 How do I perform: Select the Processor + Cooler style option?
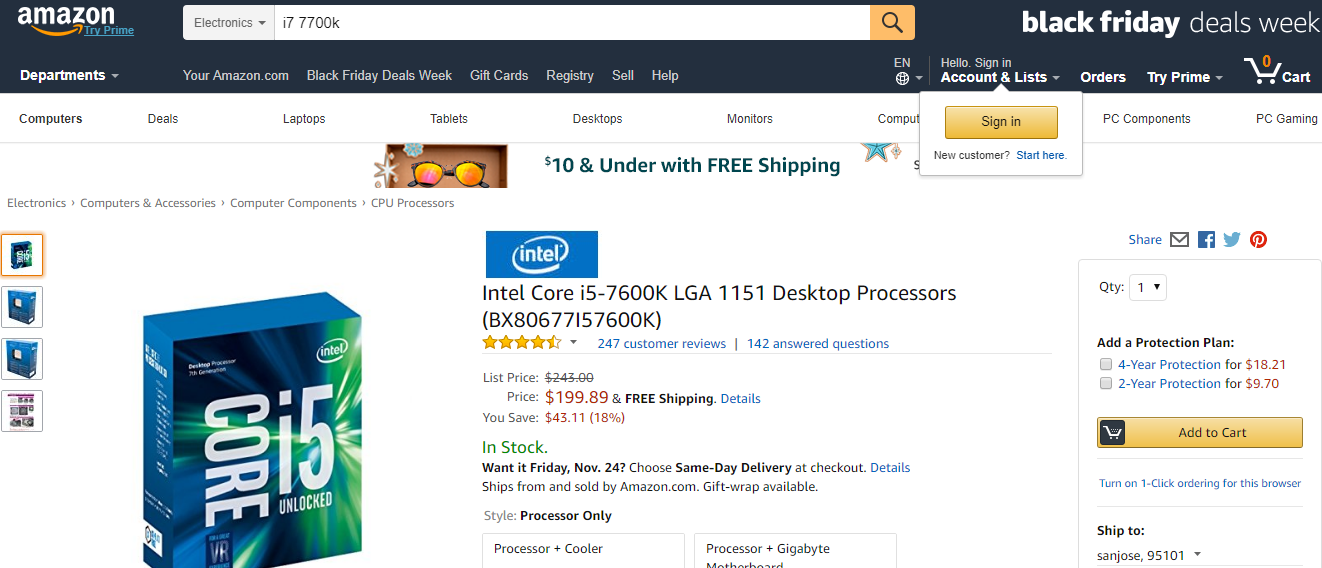coord(583,551)
